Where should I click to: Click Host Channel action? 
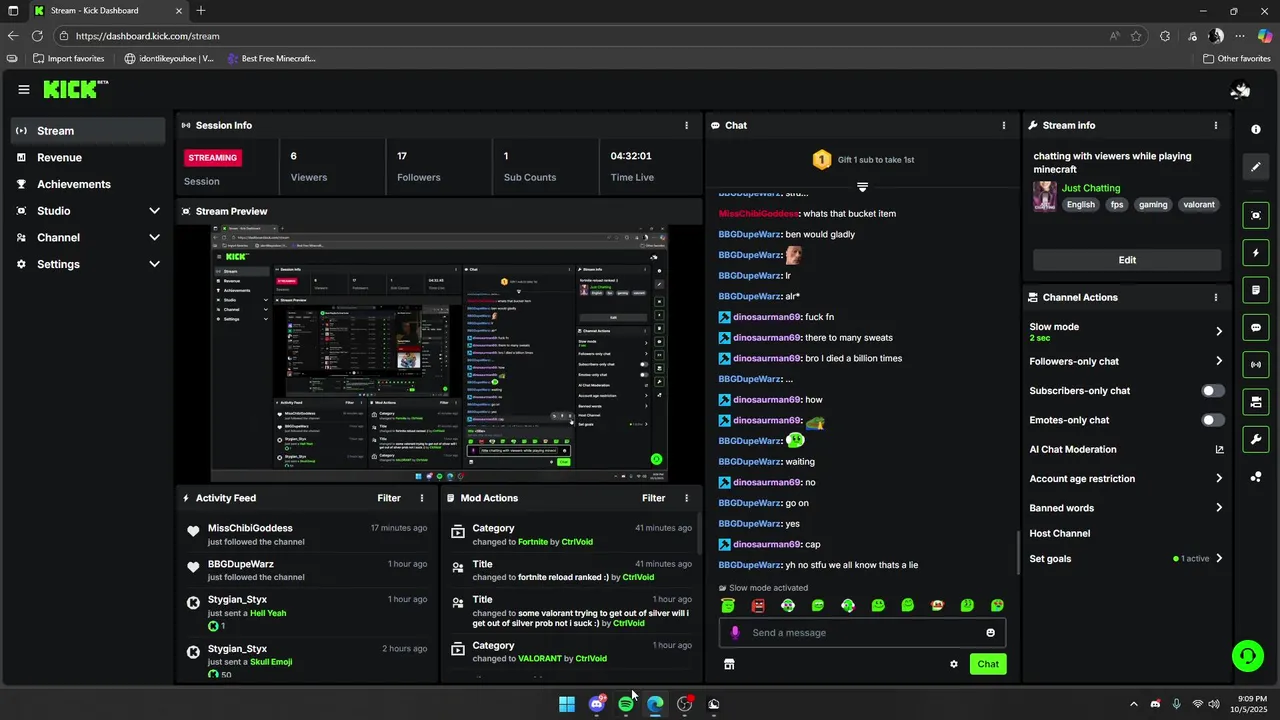click(1060, 534)
